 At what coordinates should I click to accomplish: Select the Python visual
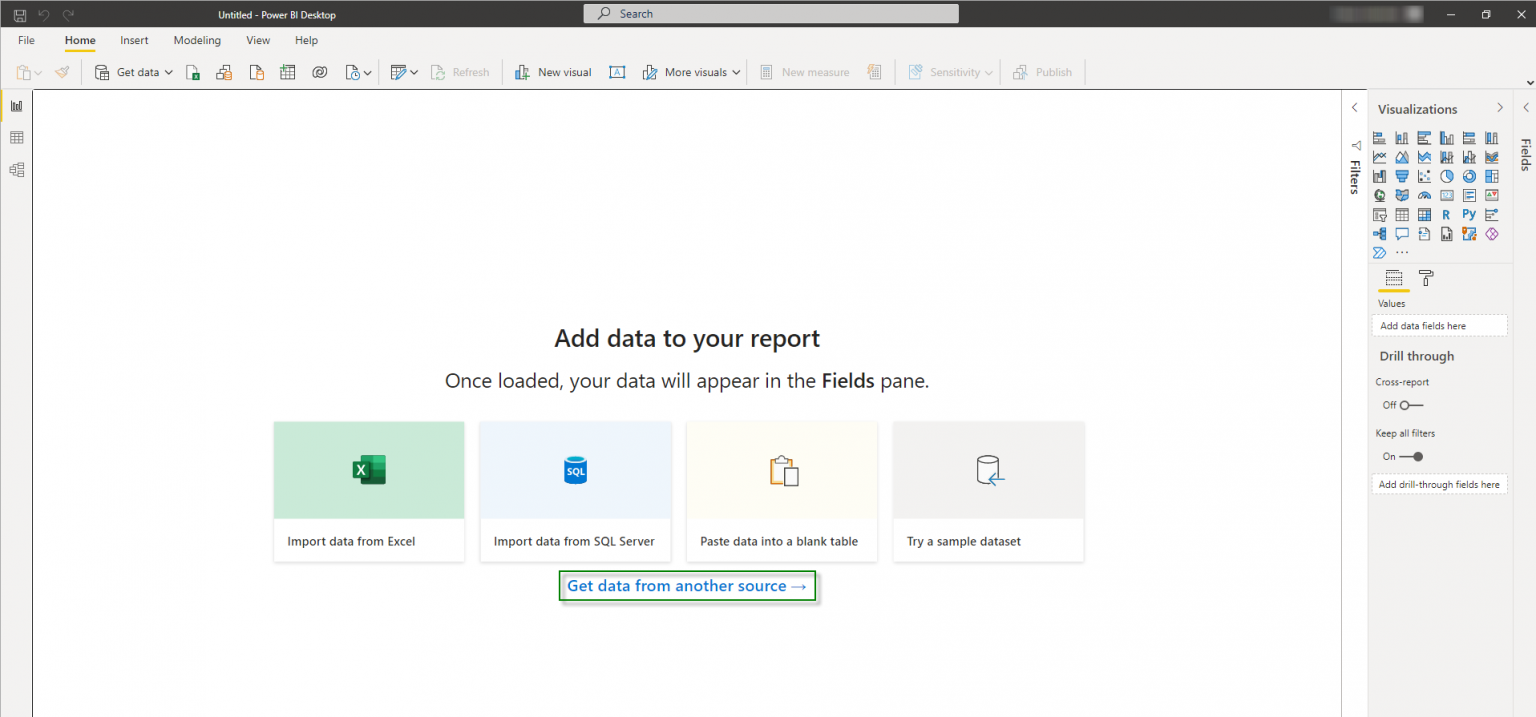[x=1468, y=214]
